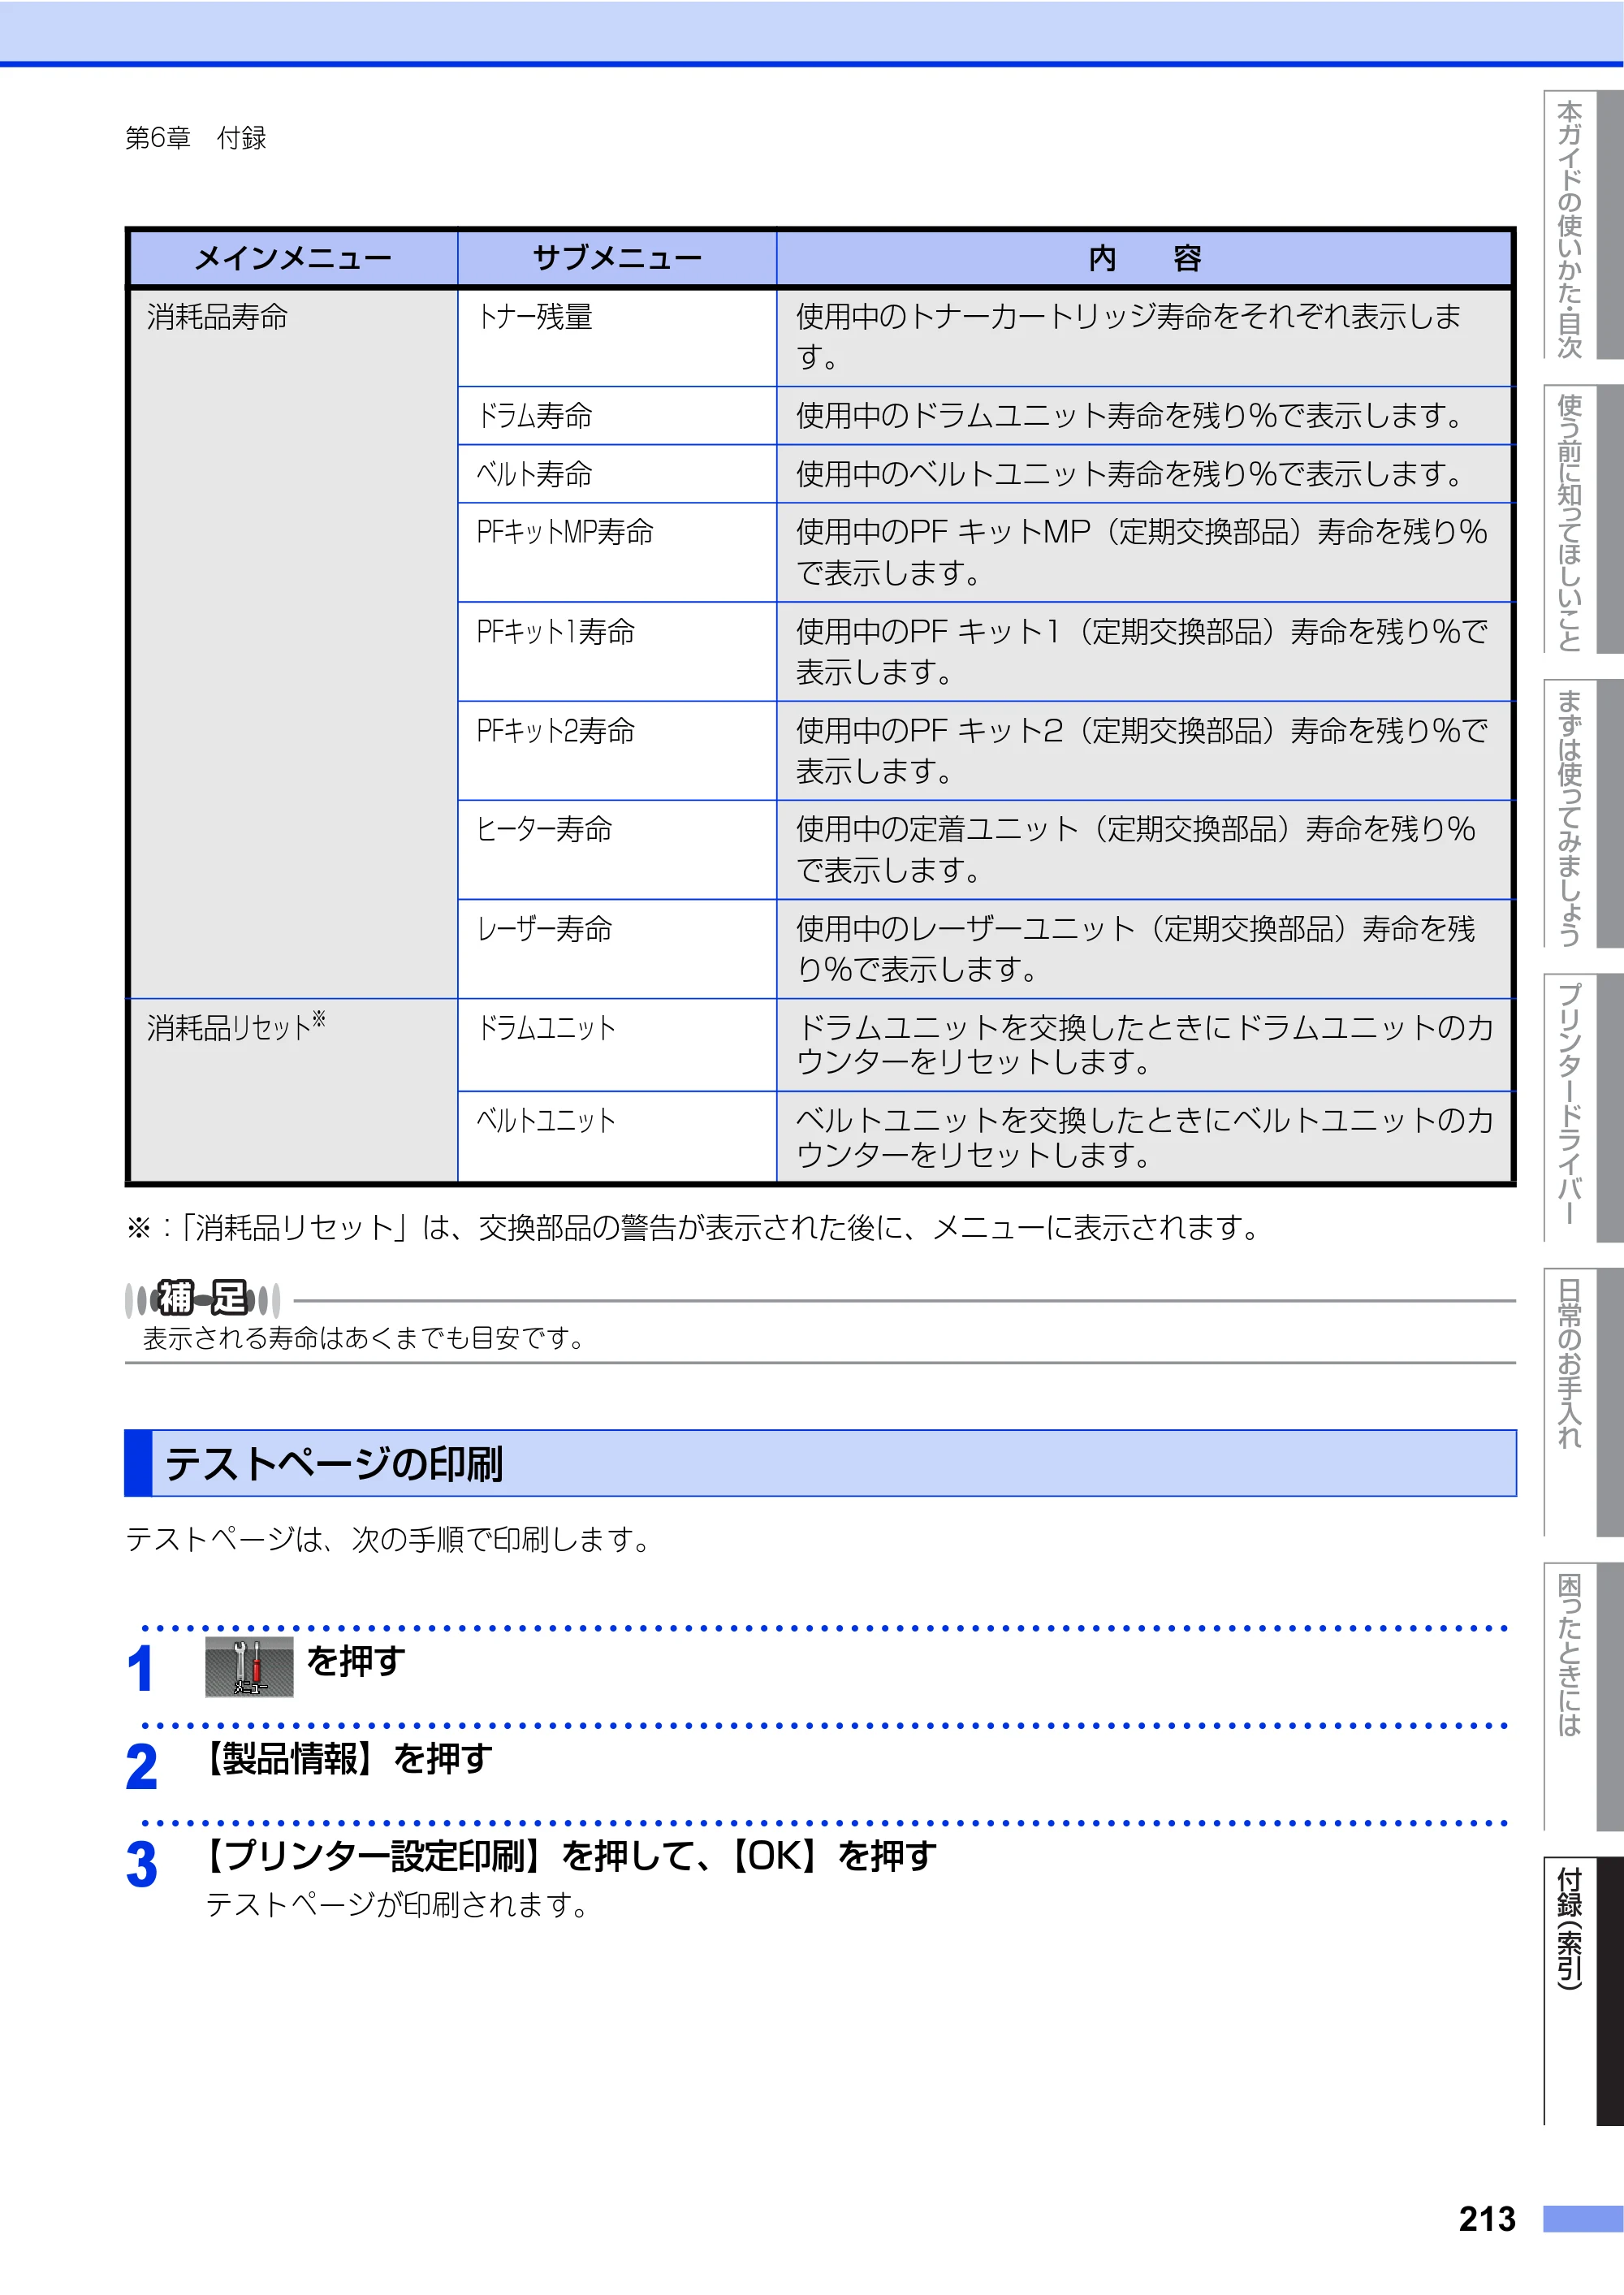Select the PFキット2寿命 submenu cell
The width and height of the screenshot is (1624, 2295).
coord(617,750)
